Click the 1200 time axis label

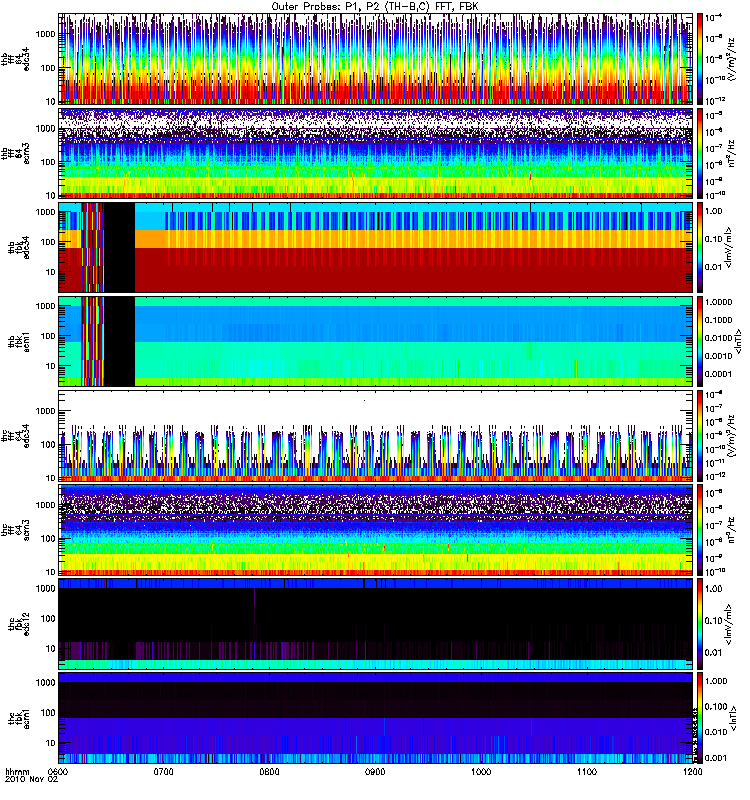coord(692,771)
